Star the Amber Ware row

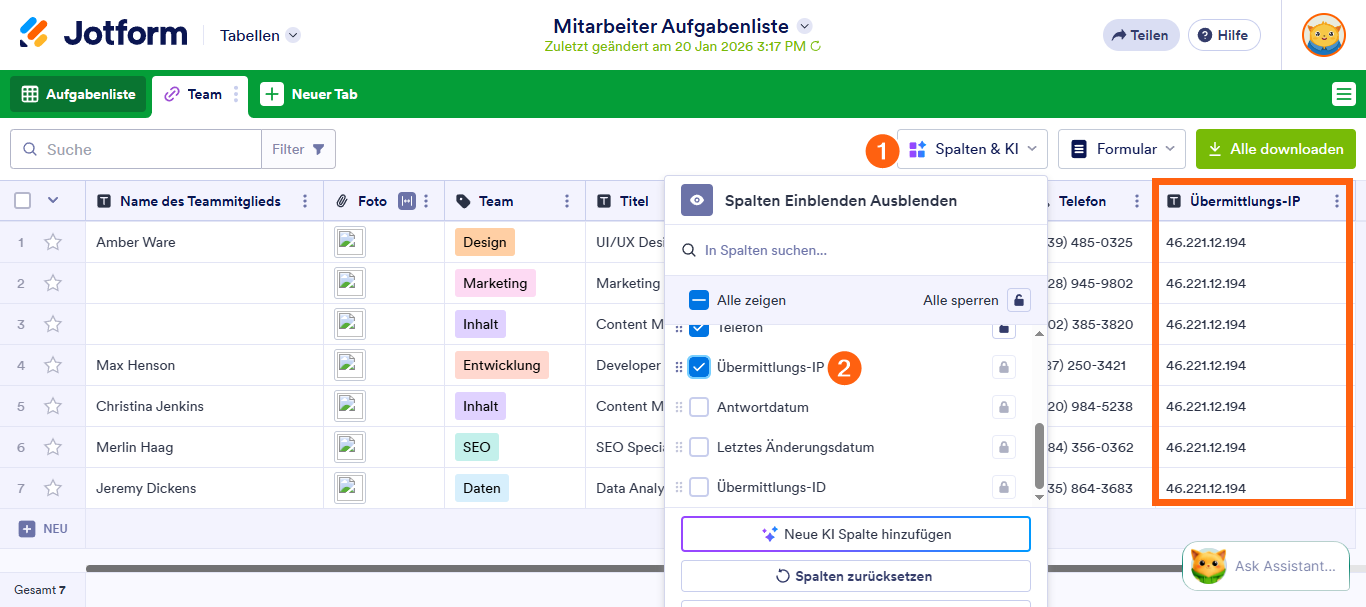(x=53, y=242)
